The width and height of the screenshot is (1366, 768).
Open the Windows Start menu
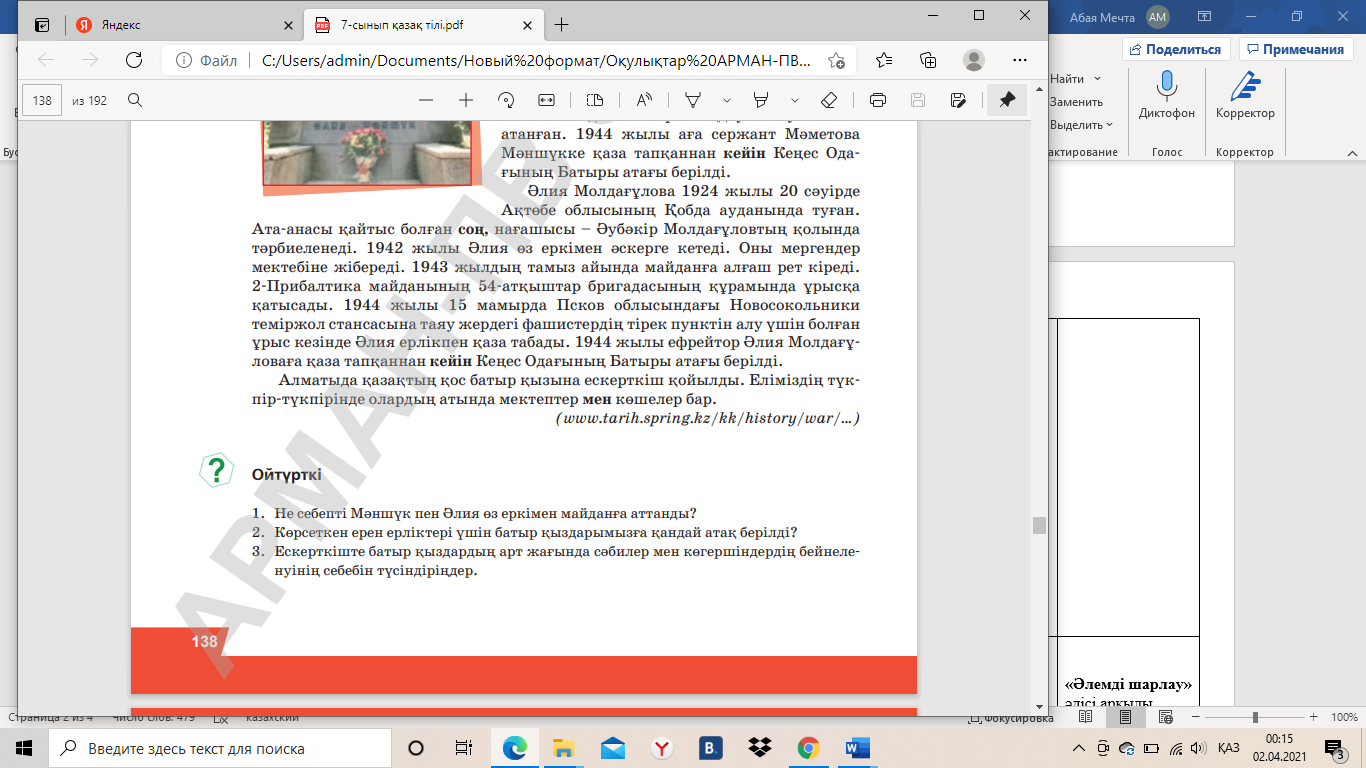pos(24,748)
